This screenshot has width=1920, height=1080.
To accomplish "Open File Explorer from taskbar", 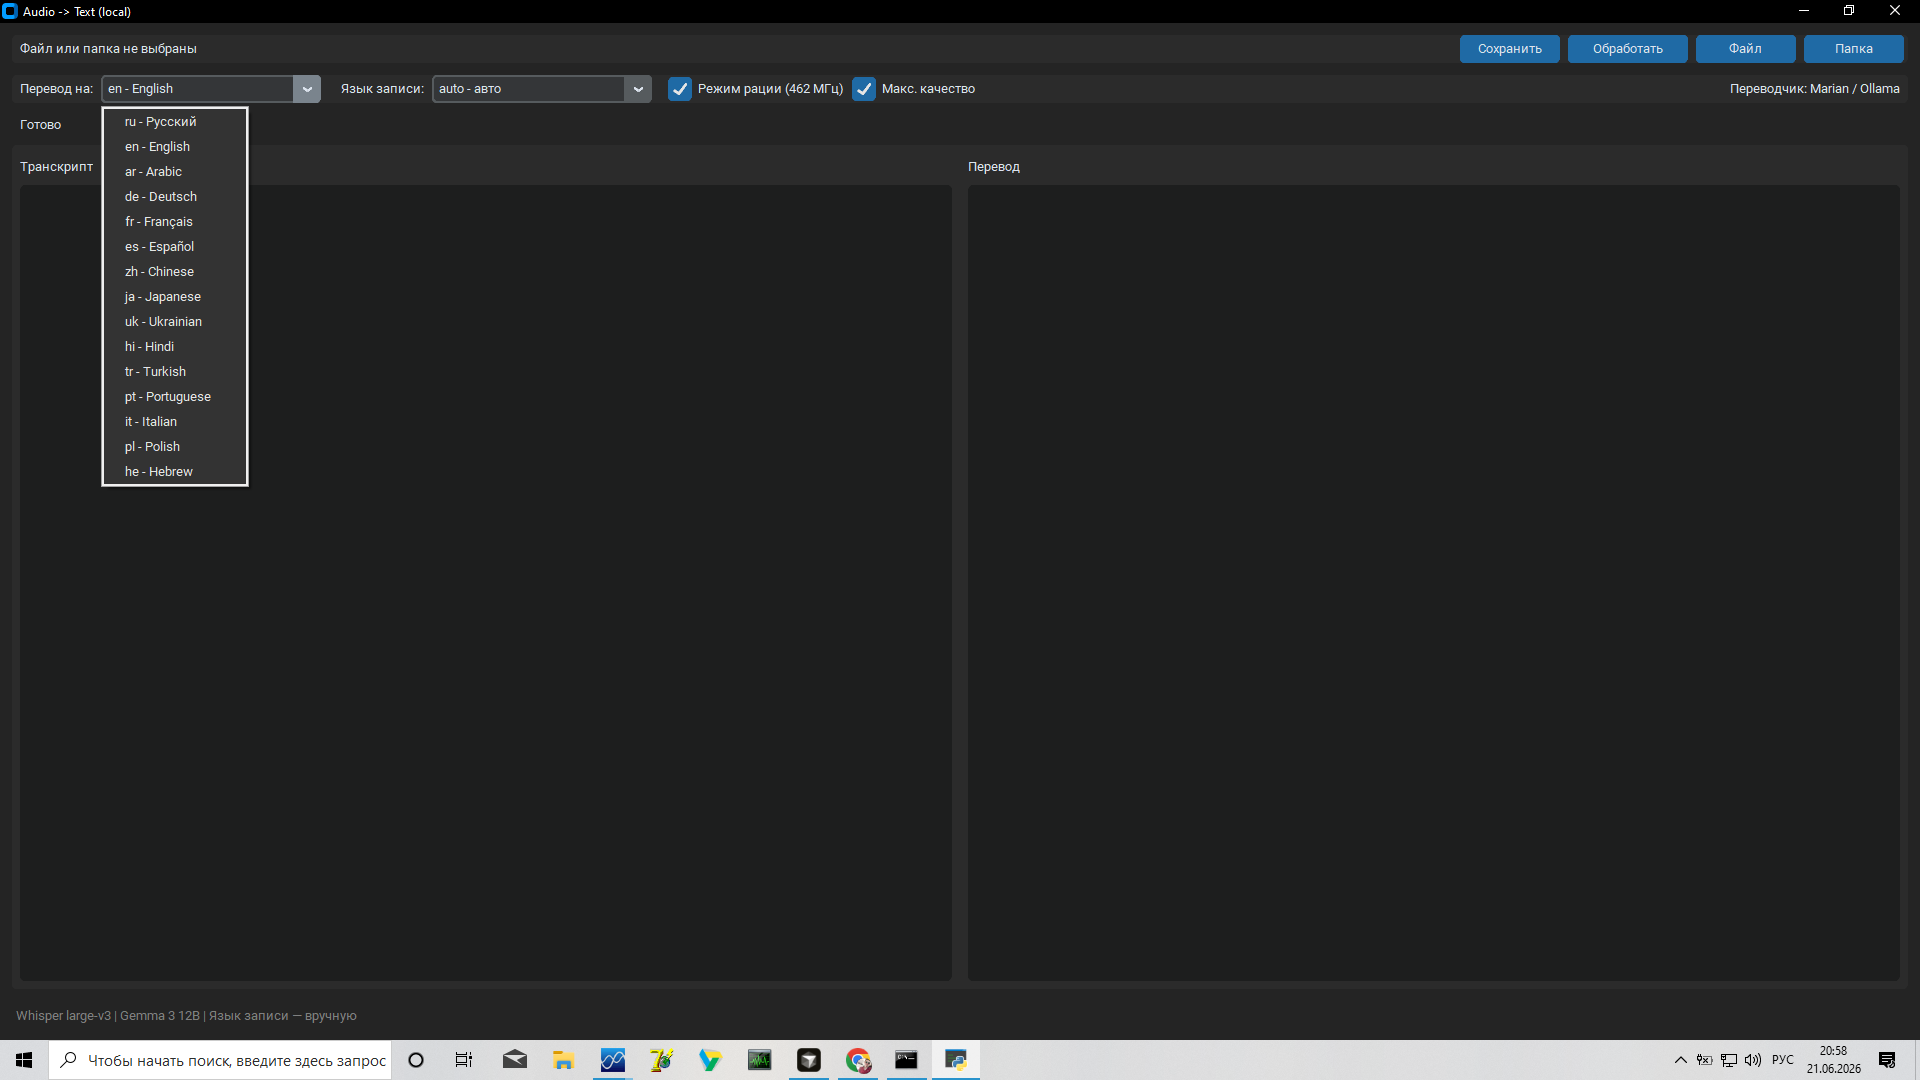I will tap(564, 1060).
